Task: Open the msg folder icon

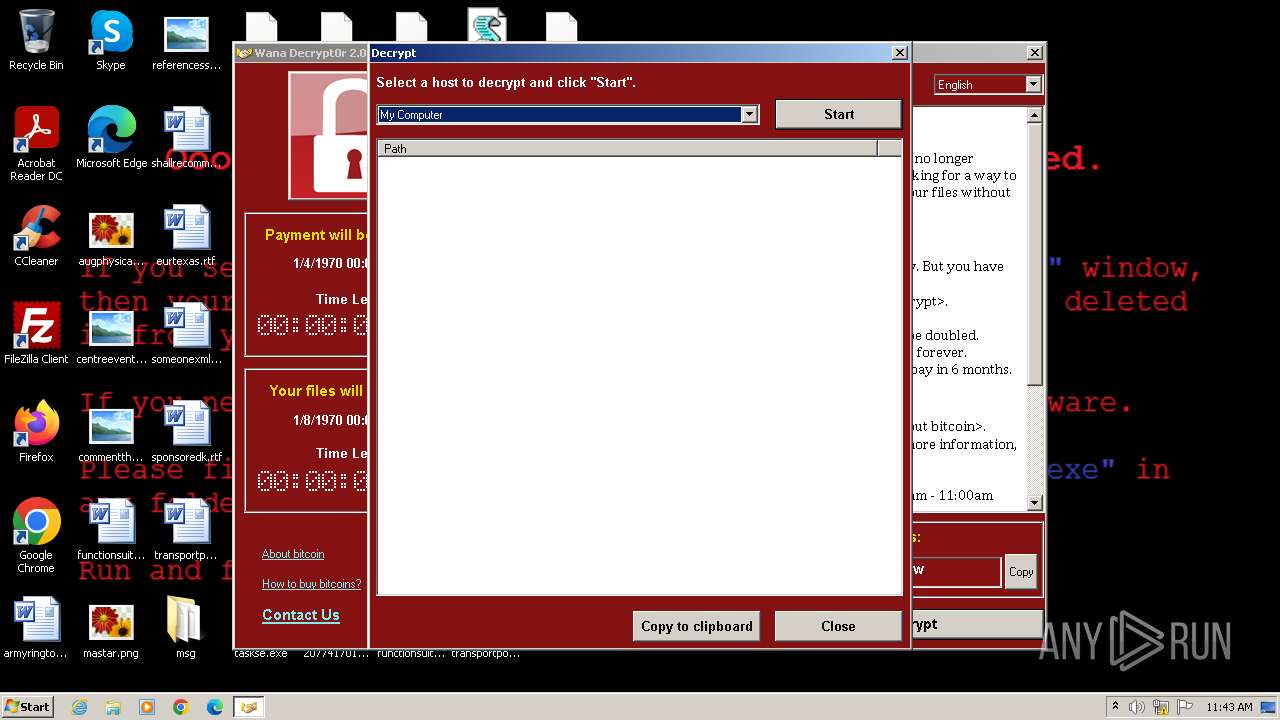Action: coord(186,627)
